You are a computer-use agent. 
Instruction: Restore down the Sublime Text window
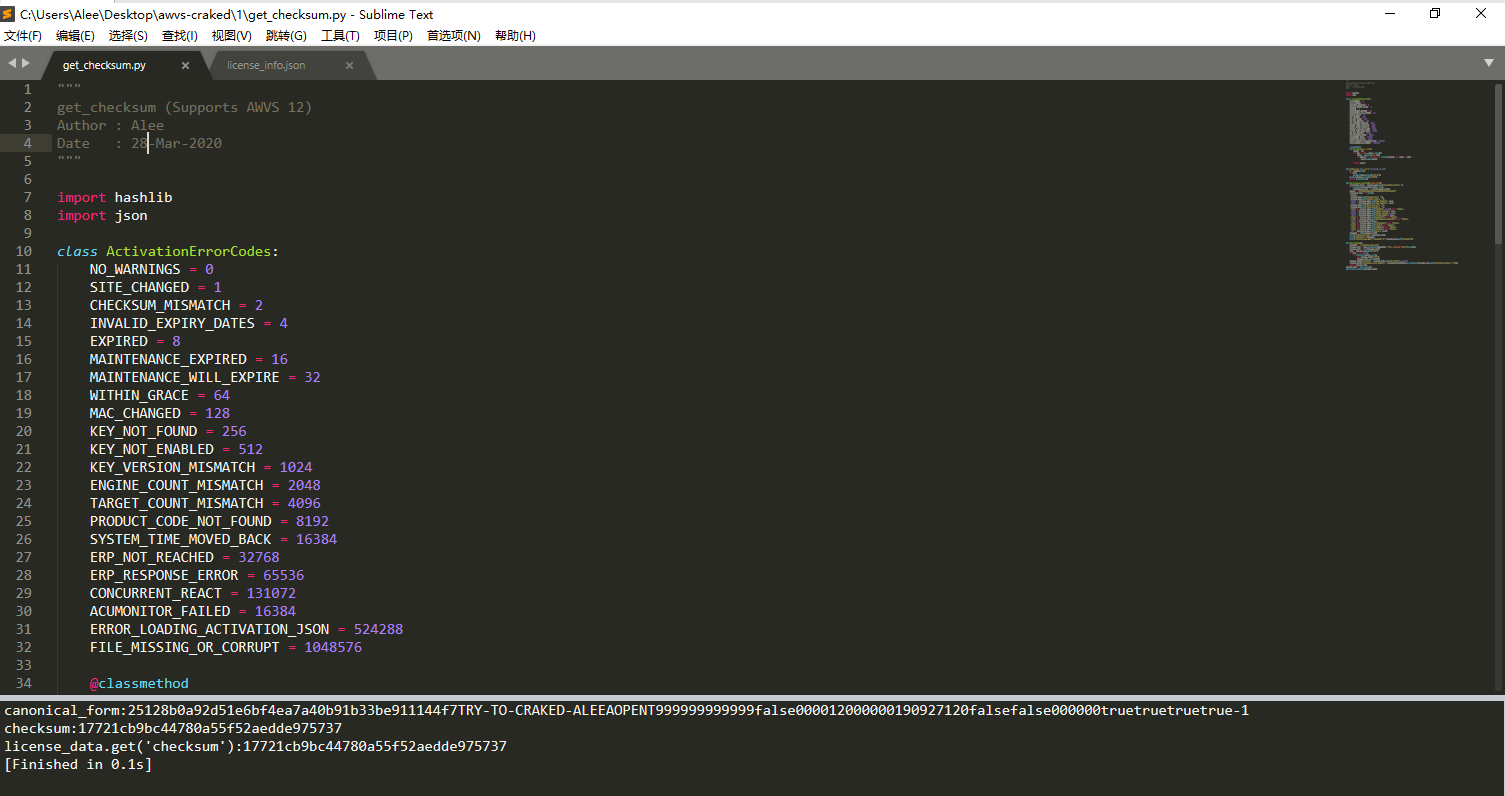1435,14
